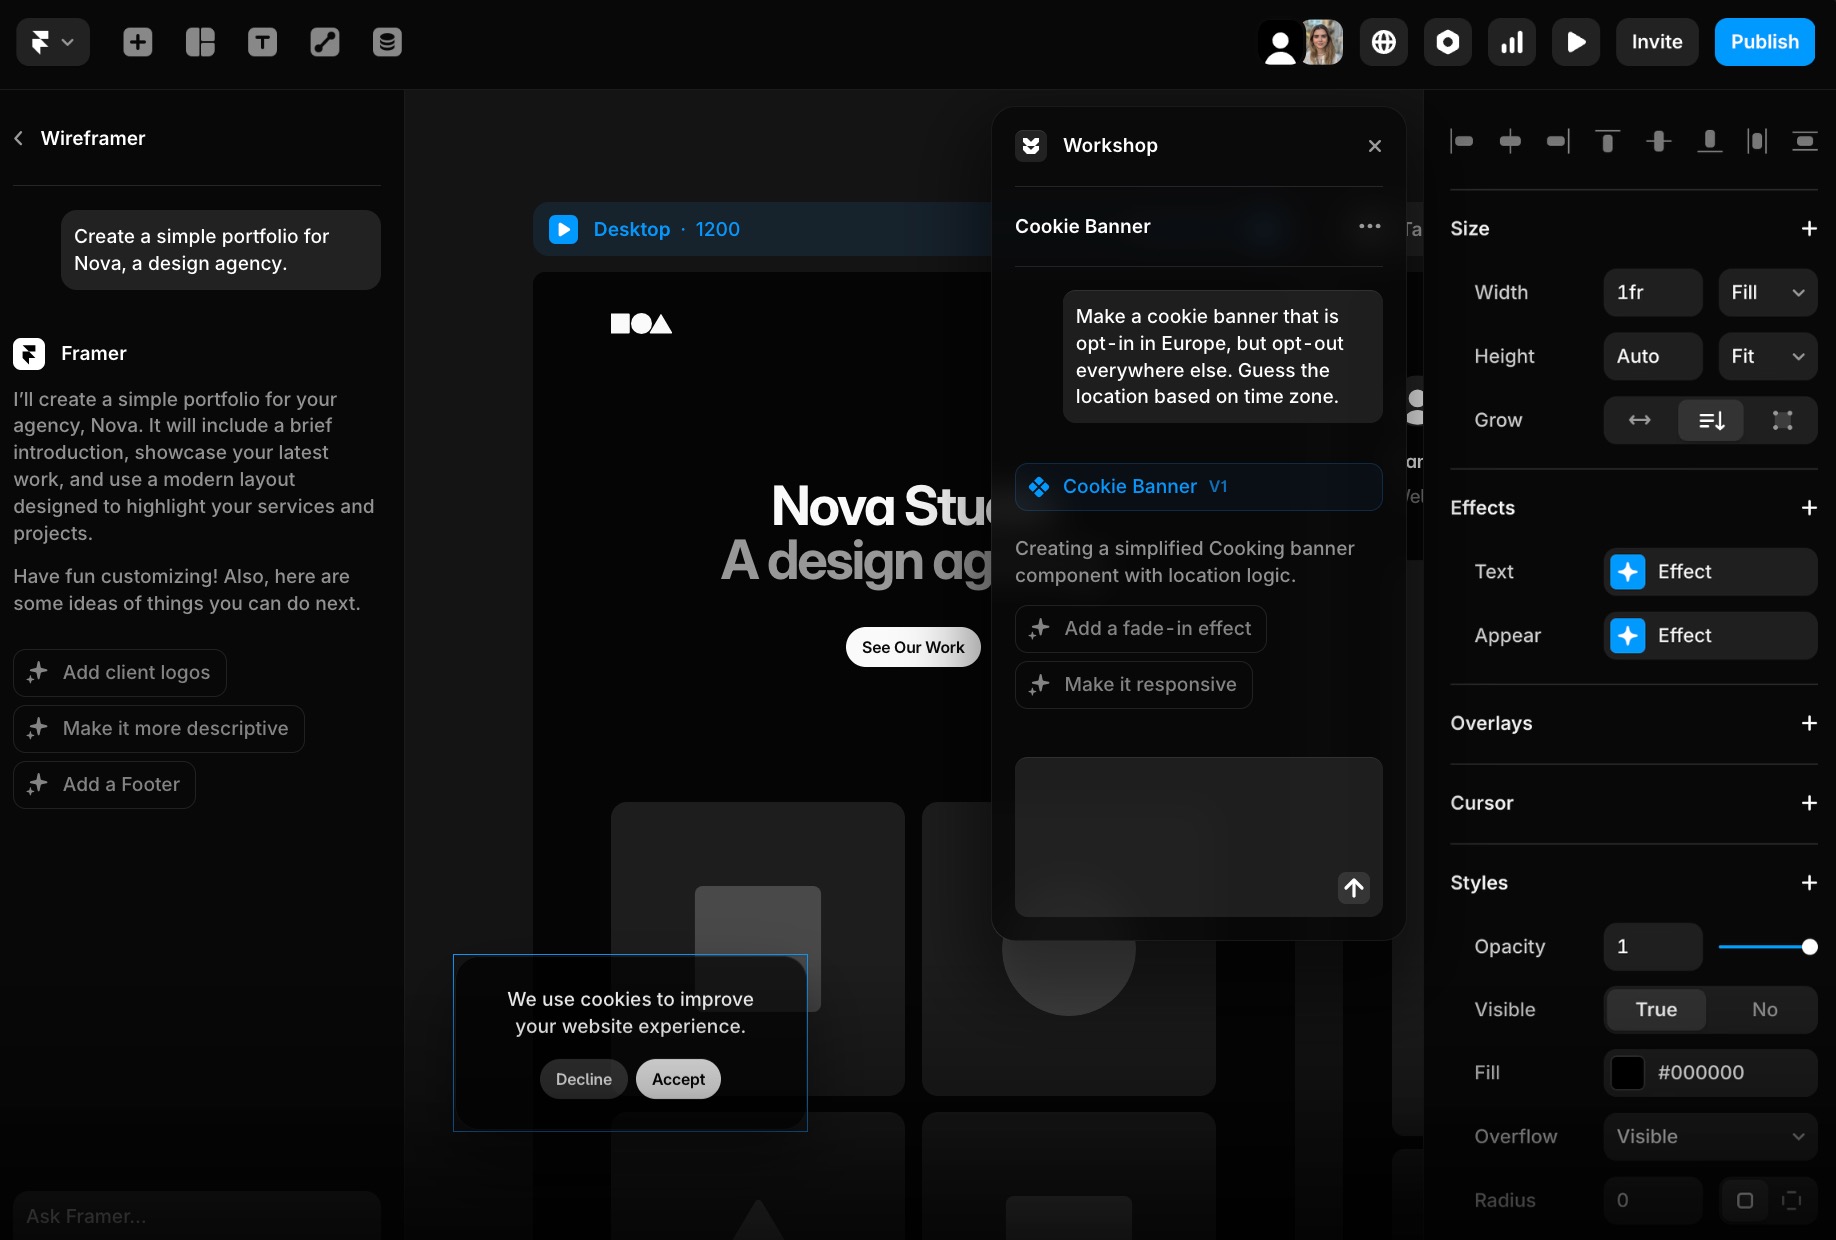
Task: Click the Workshop panel logo icon
Action: (x=1031, y=146)
